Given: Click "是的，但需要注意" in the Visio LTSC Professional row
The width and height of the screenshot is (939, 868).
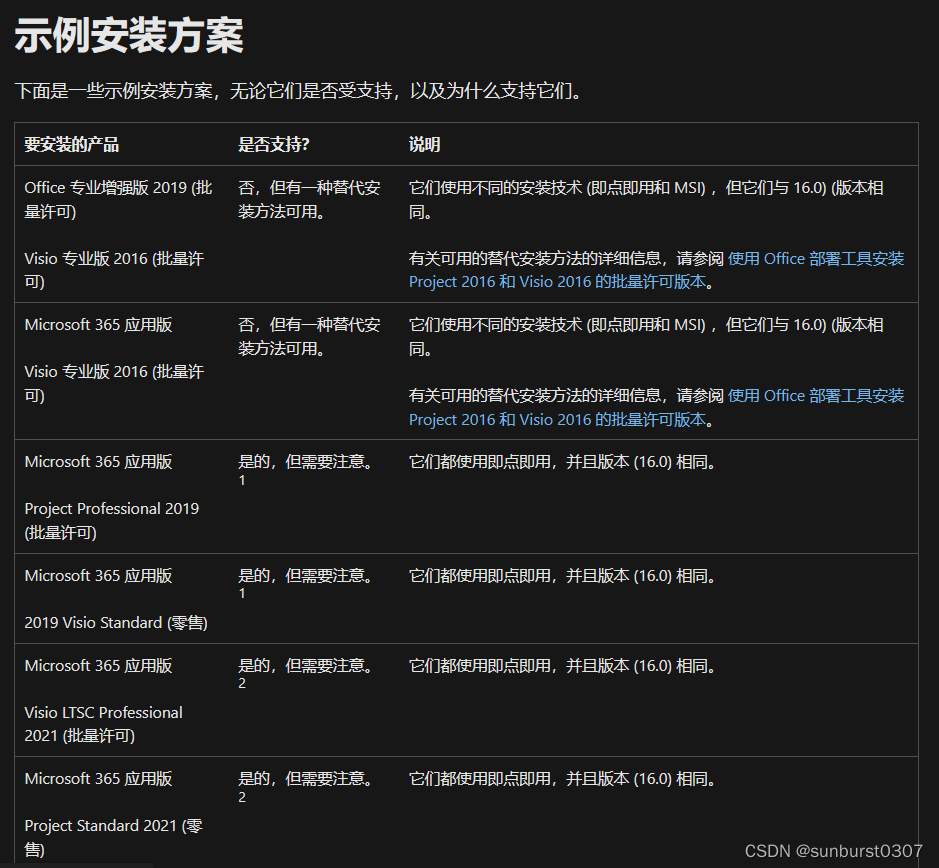Looking at the screenshot, I should (x=301, y=666).
